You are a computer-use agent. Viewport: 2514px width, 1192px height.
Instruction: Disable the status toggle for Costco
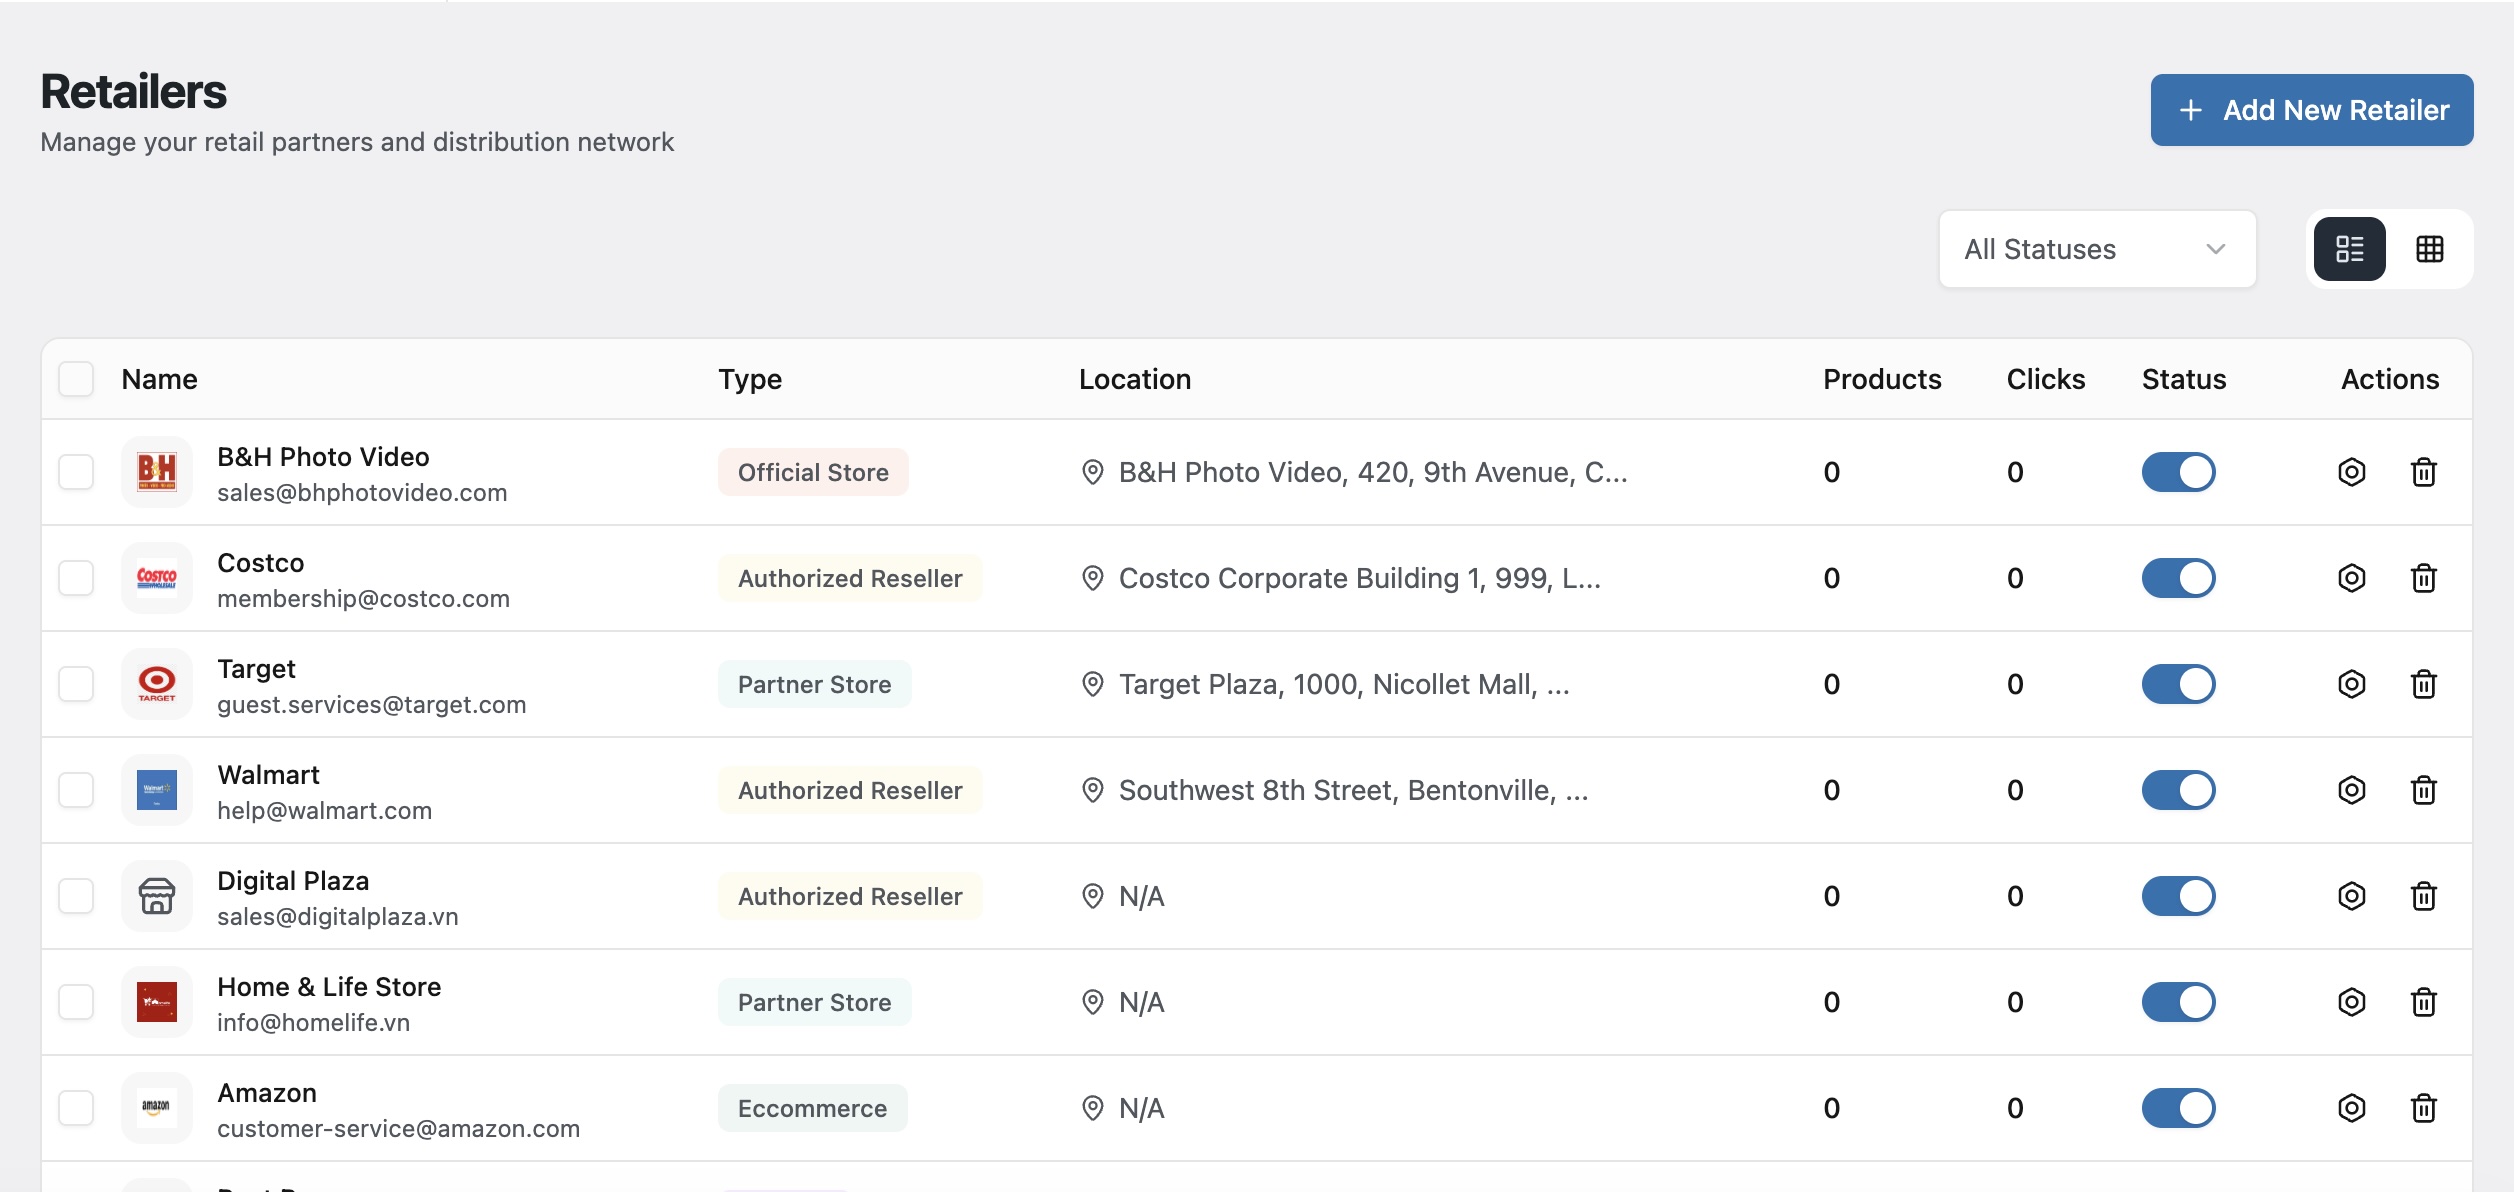click(x=2181, y=578)
